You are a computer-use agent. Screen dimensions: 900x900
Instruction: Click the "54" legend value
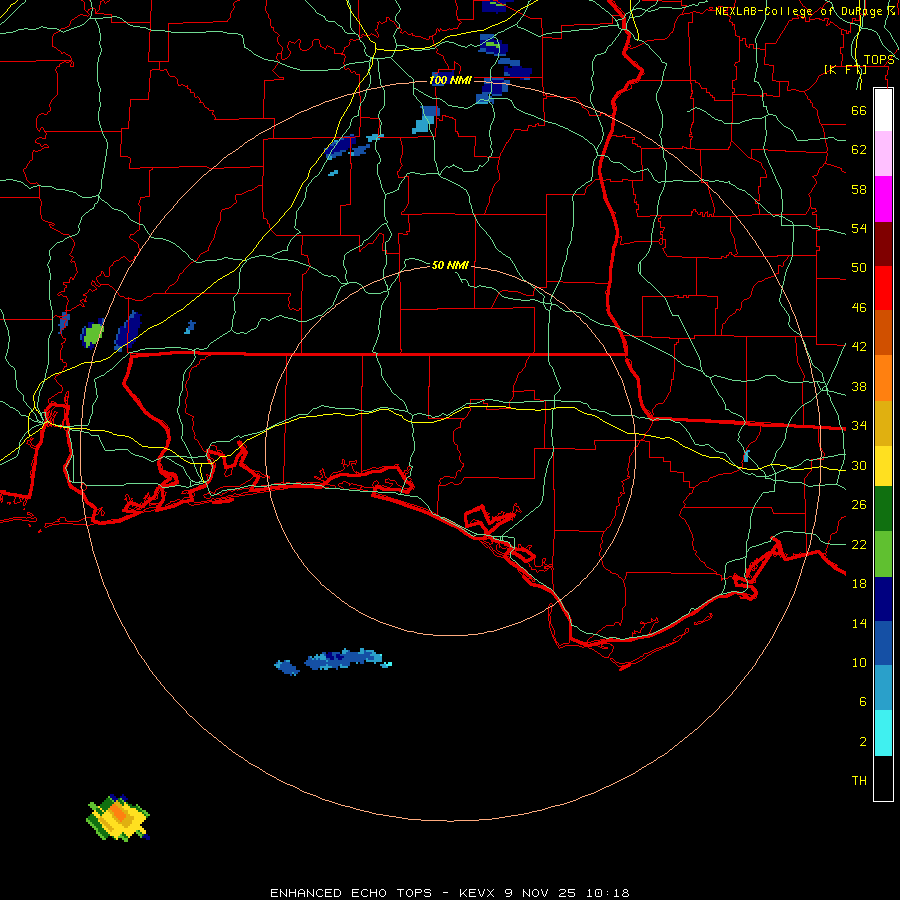pyautogui.click(x=859, y=228)
